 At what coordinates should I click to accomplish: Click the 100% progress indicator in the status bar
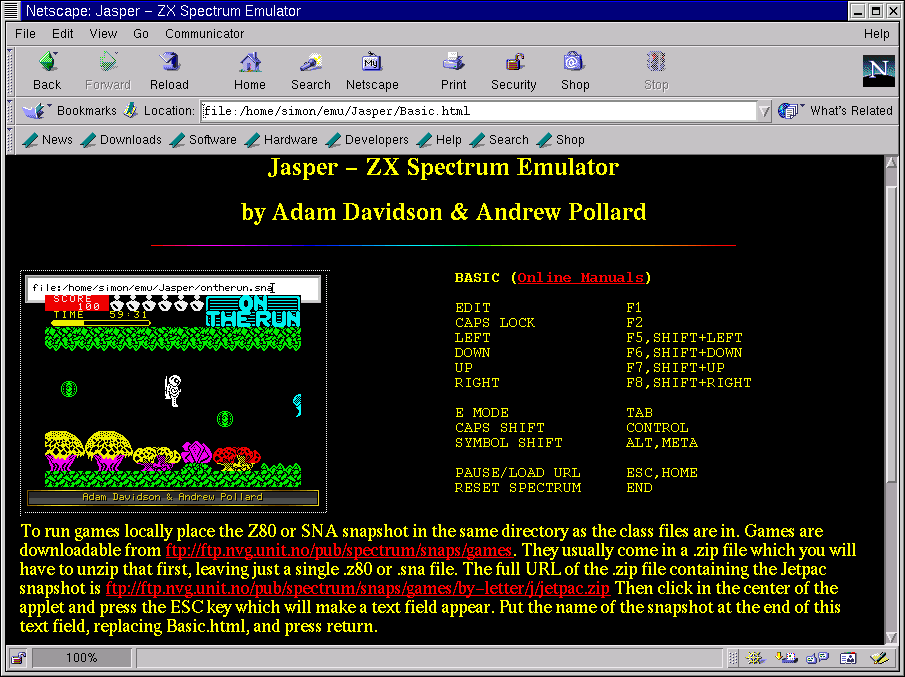[81, 658]
